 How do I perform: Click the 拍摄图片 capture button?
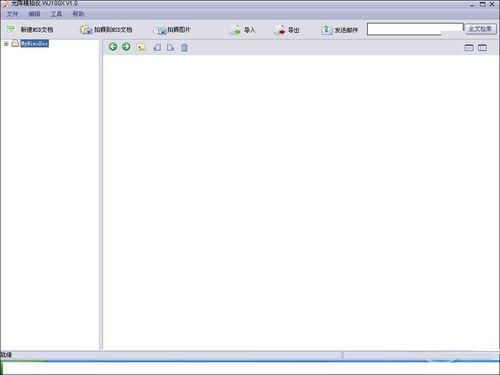coord(173,30)
